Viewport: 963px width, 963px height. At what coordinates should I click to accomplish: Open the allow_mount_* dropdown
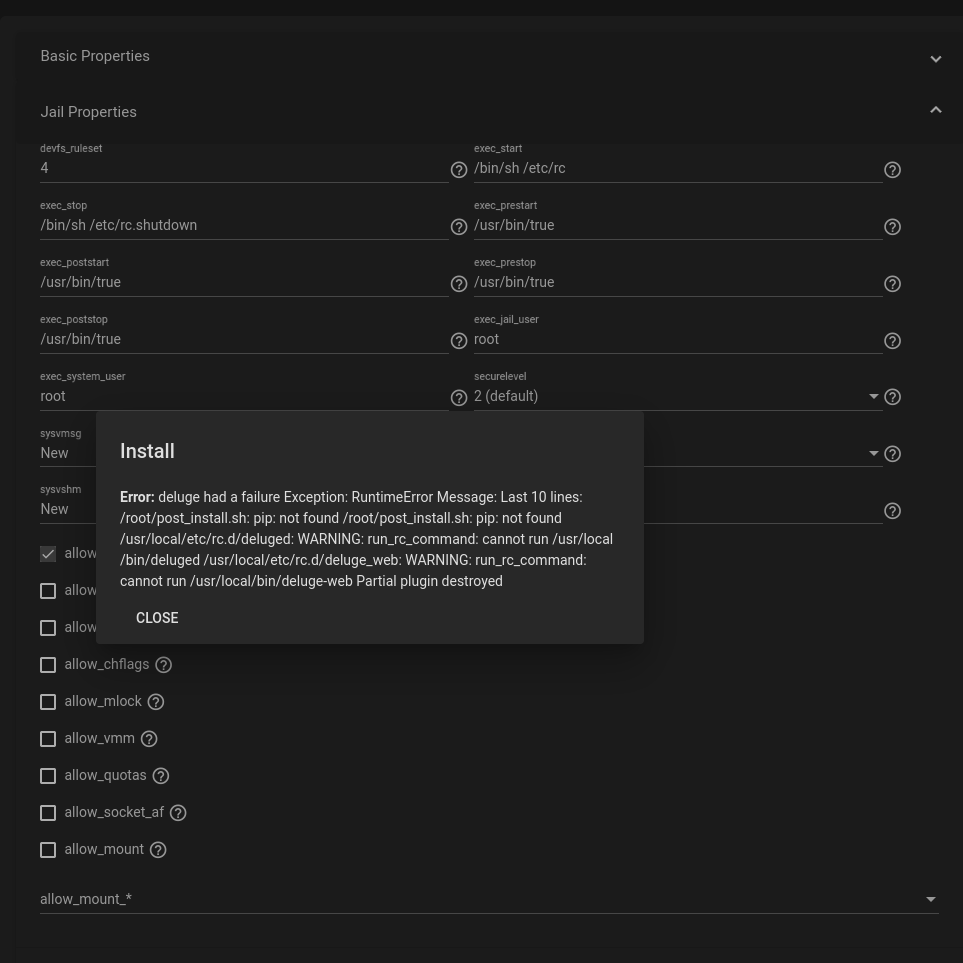click(x=489, y=899)
